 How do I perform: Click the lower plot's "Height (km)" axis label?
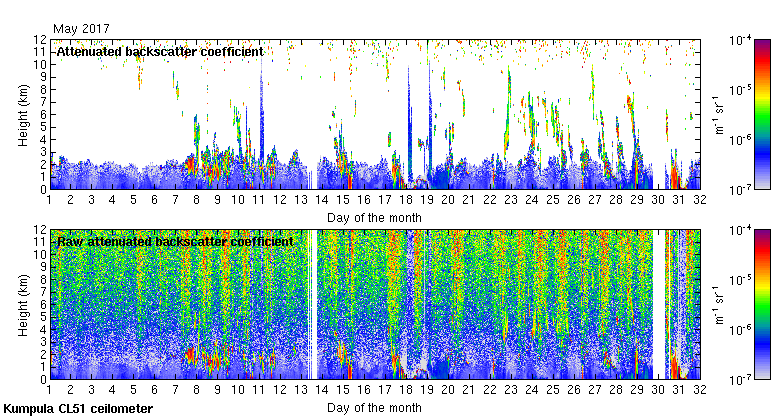click(x=23, y=305)
